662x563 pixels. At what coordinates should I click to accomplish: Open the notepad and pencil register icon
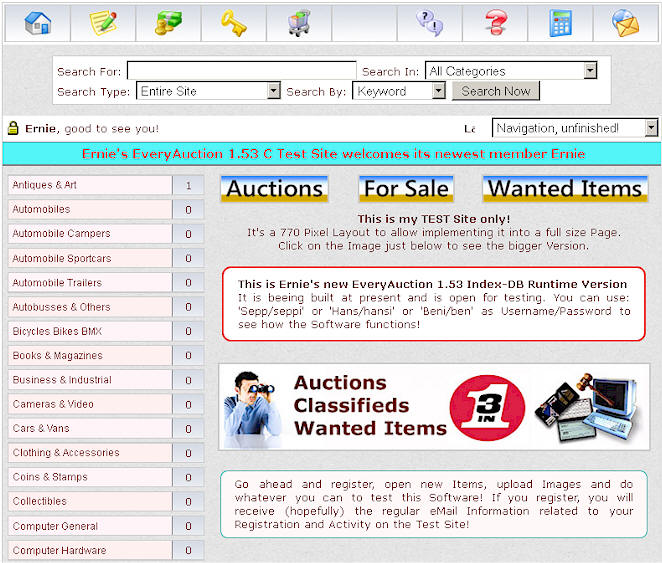point(103,23)
